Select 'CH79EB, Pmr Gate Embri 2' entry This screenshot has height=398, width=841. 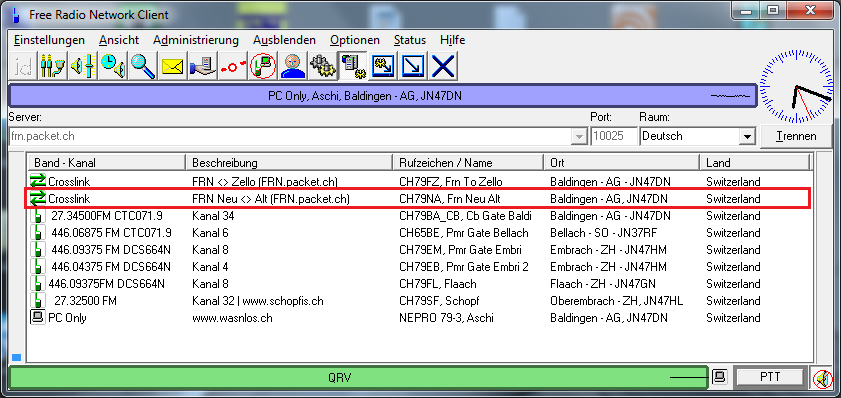[464, 267]
